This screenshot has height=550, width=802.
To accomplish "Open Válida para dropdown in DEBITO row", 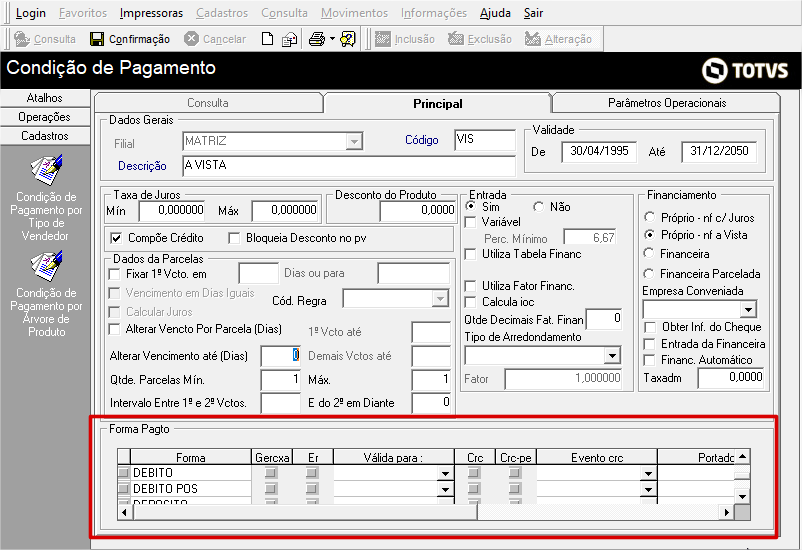I will pos(445,473).
